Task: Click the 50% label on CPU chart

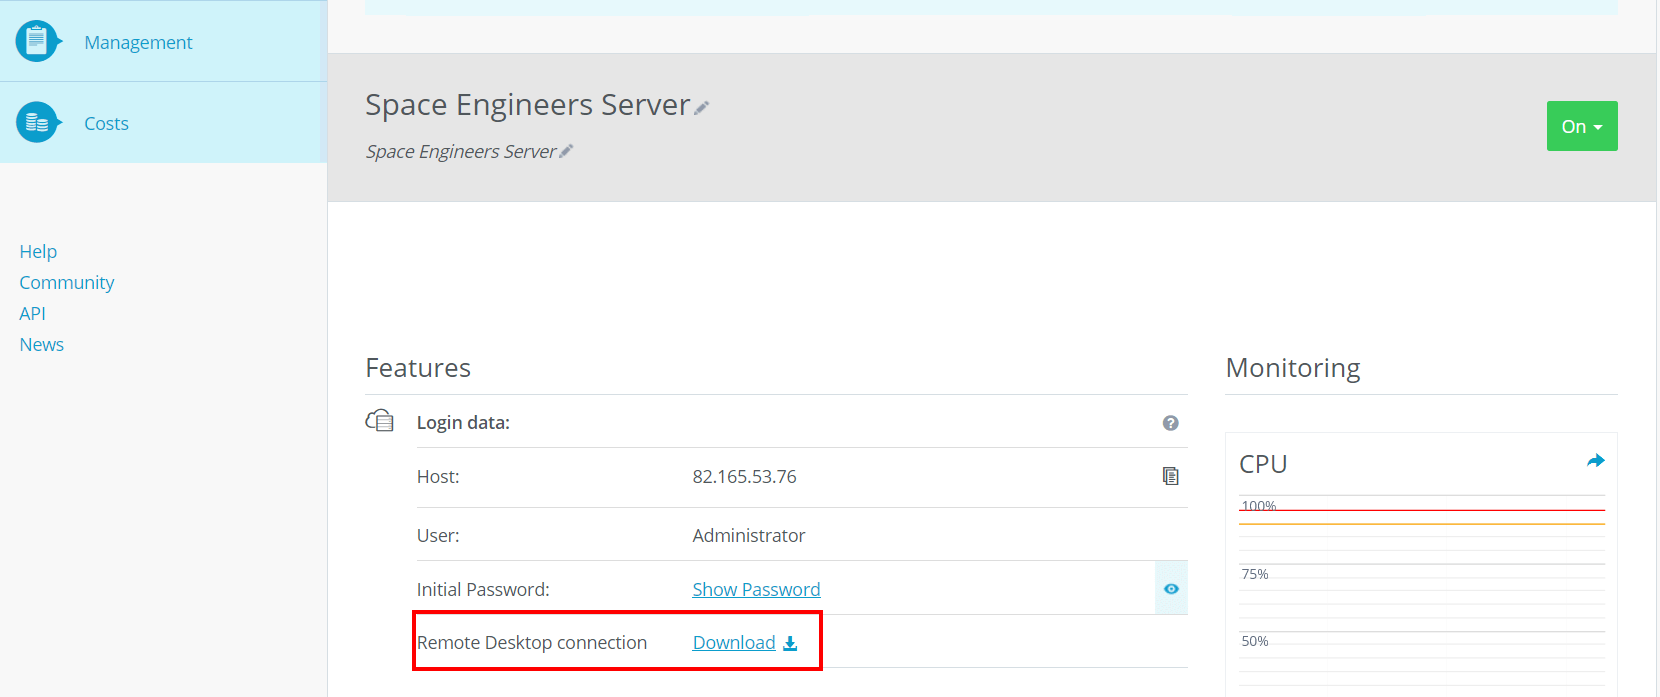Action: pyautogui.click(x=1255, y=641)
